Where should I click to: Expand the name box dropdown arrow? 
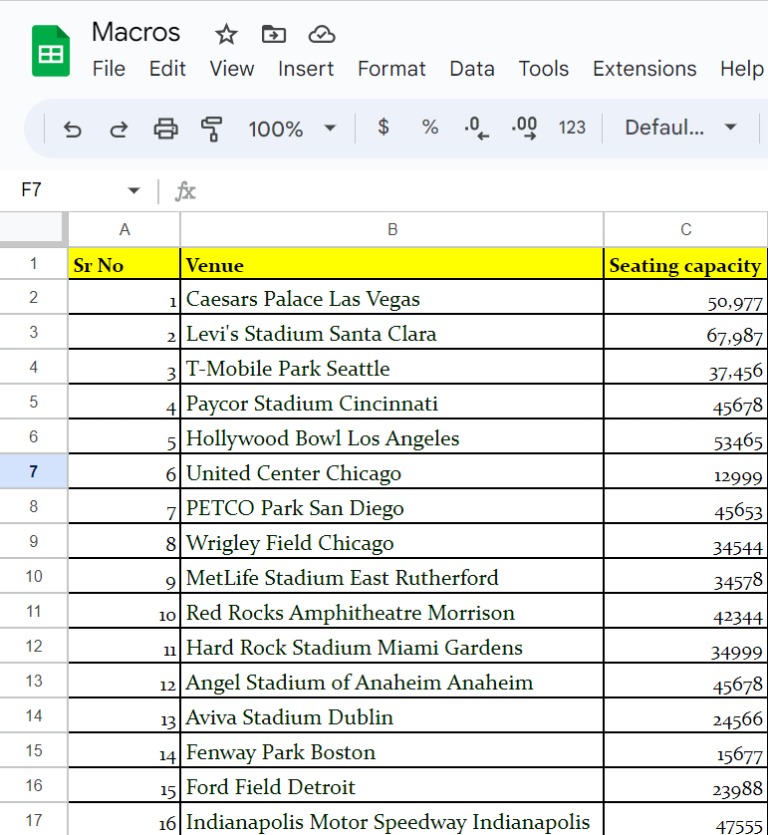point(134,190)
